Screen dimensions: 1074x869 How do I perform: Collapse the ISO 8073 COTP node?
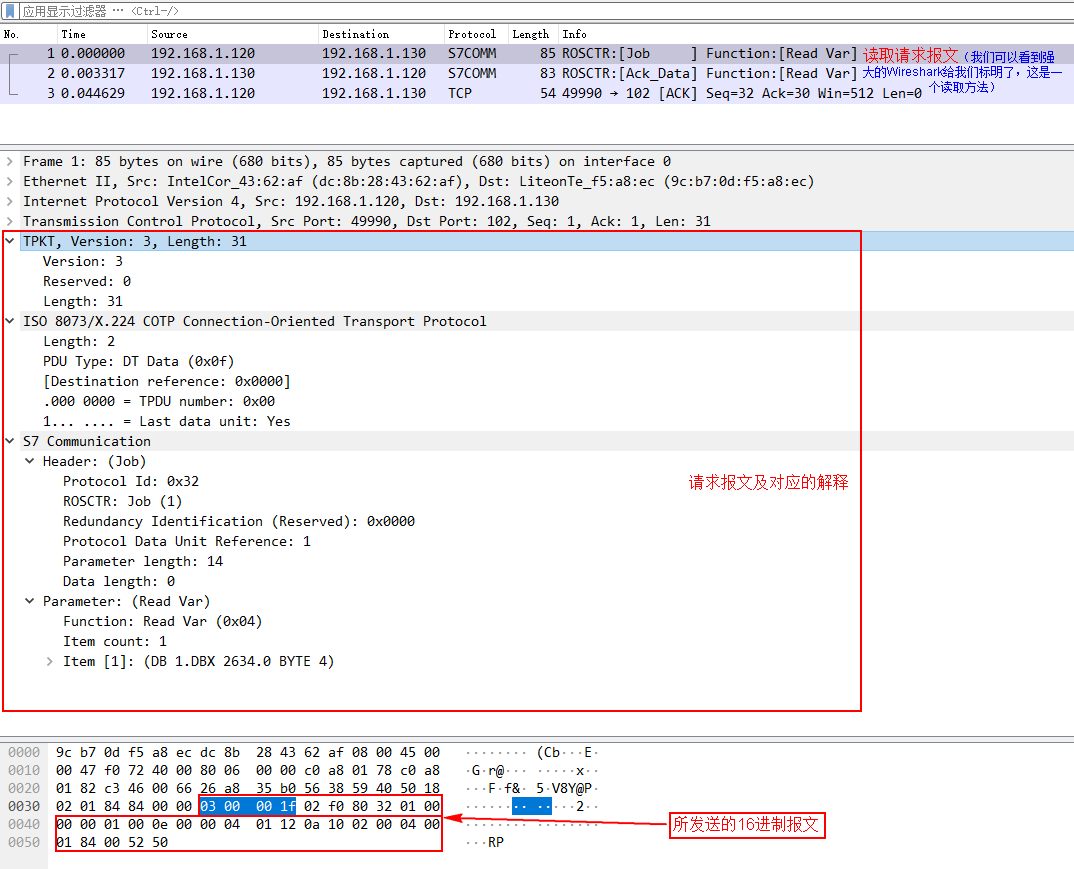pyautogui.click(x=10, y=321)
